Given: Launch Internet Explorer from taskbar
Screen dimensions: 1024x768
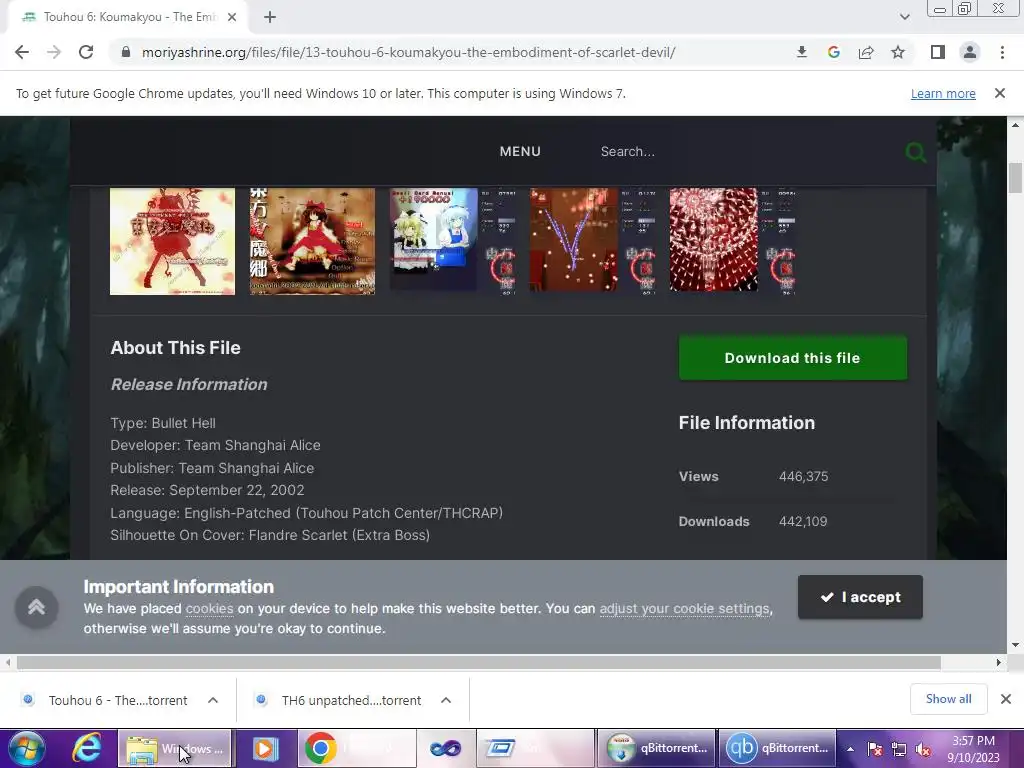Looking at the screenshot, I should pos(86,748).
